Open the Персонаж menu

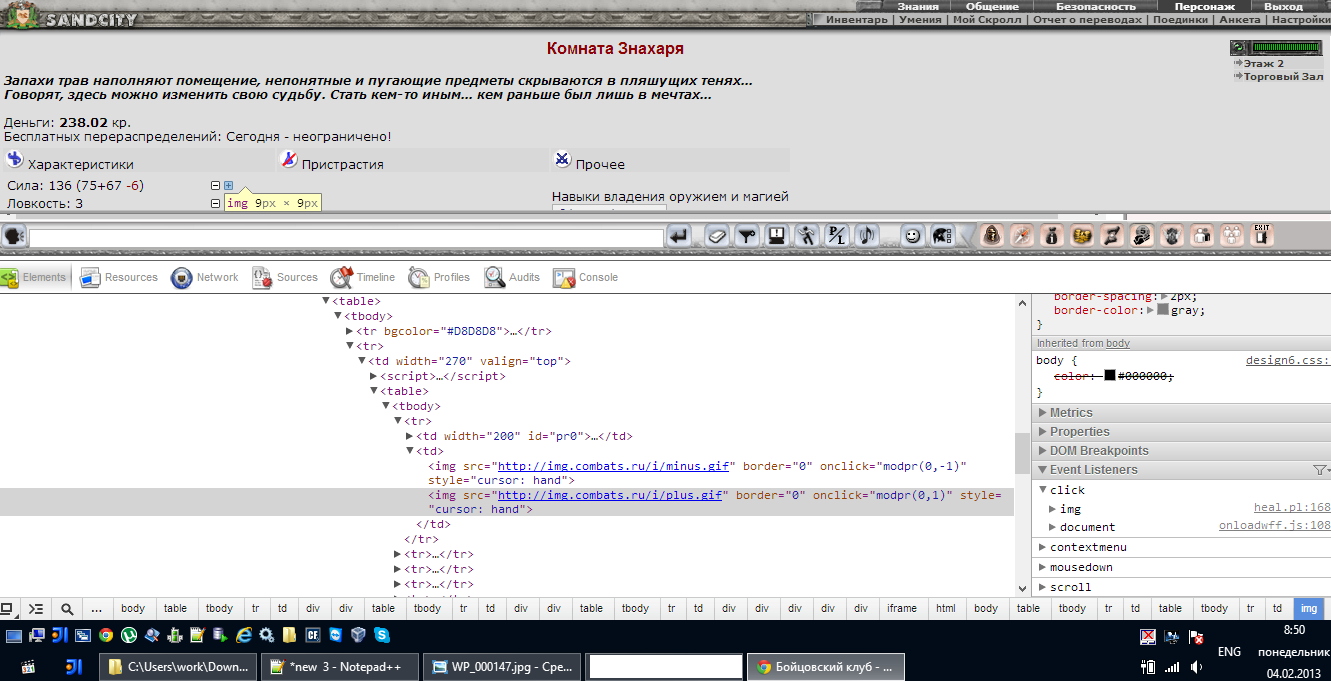coord(1205,6)
